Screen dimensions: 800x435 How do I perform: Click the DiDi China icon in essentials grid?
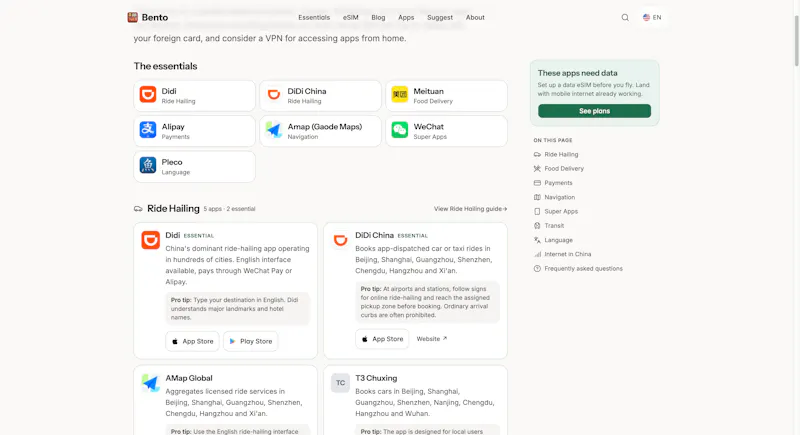(274, 94)
